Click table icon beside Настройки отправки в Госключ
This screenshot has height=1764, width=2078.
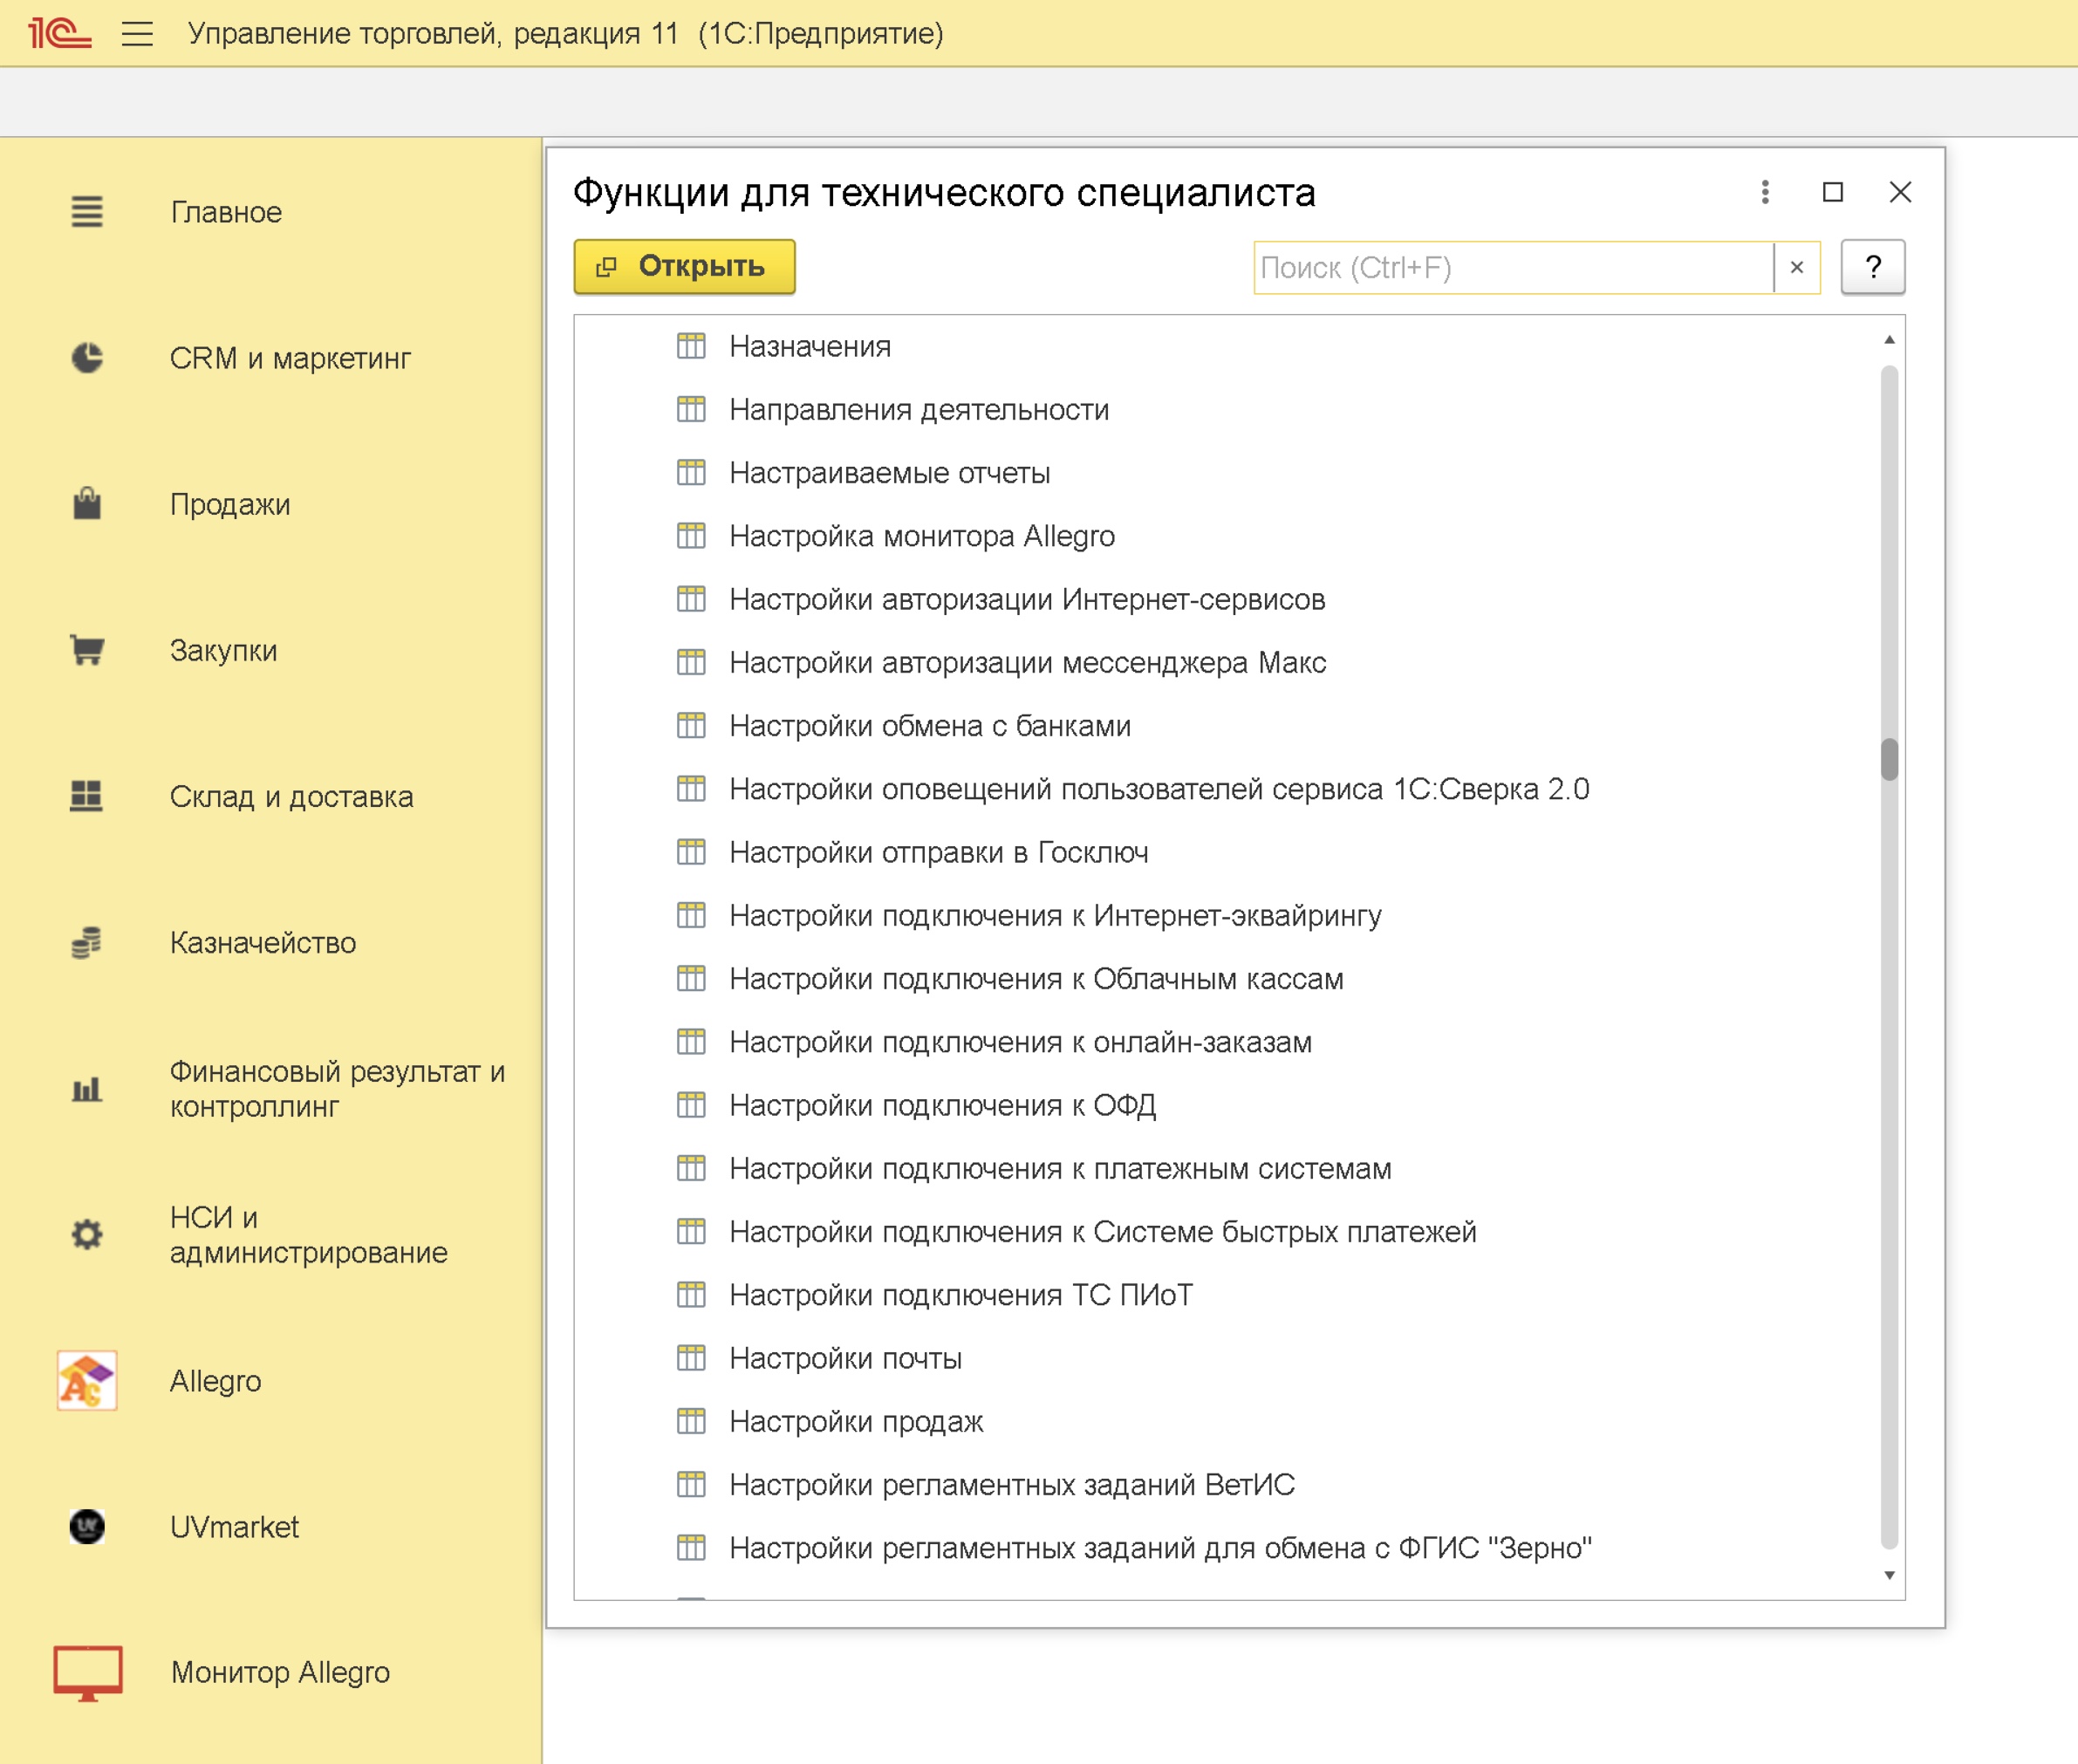pyautogui.click(x=691, y=852)
